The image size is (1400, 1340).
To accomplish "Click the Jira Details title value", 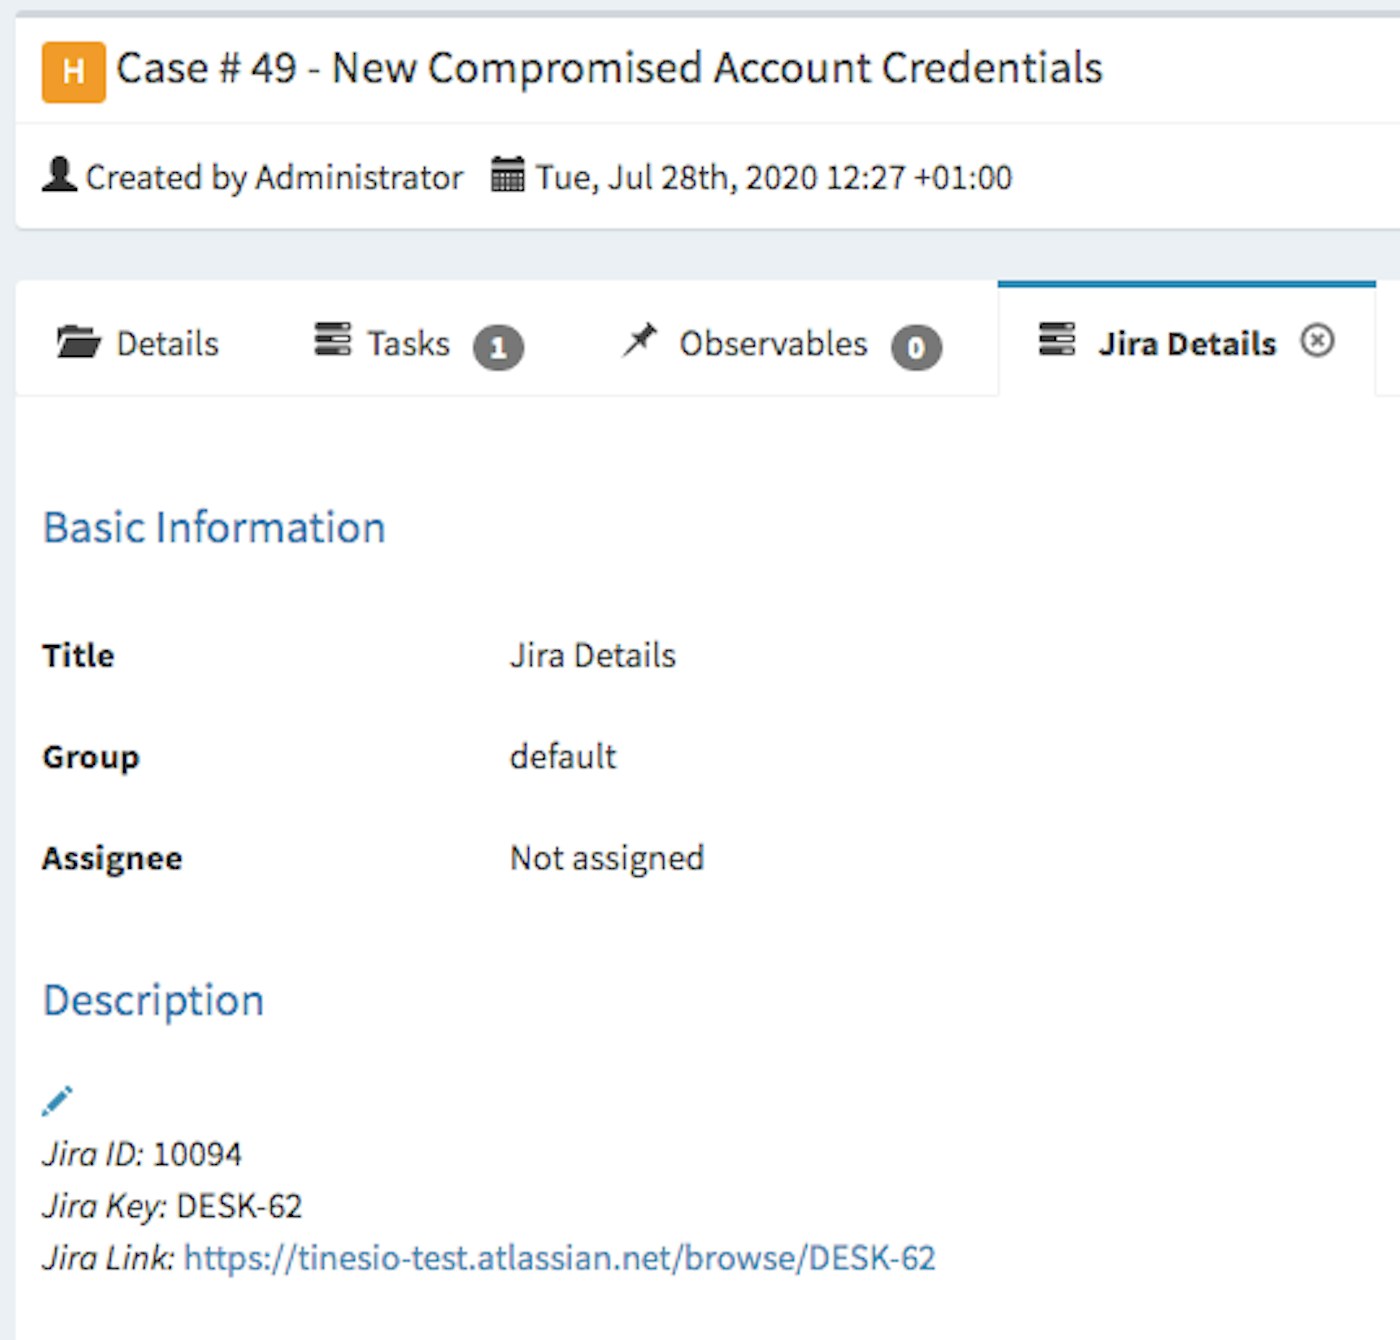I will pos(593,656).
